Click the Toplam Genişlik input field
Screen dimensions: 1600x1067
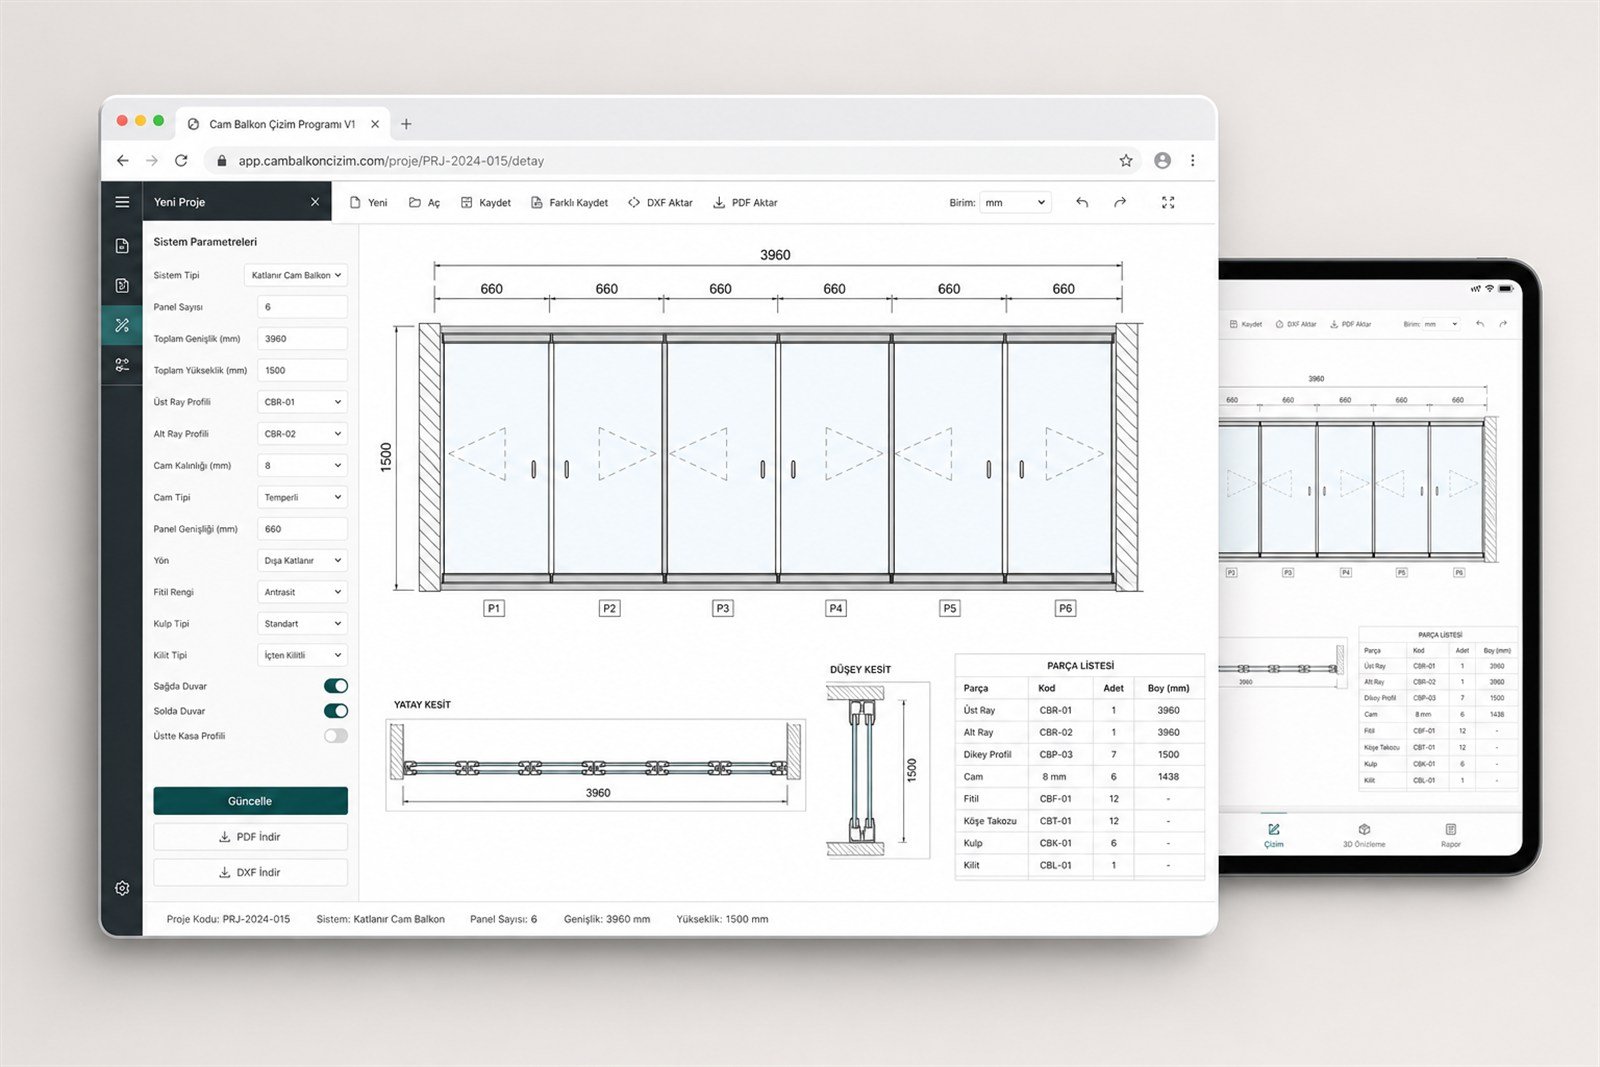coord(302,339)
